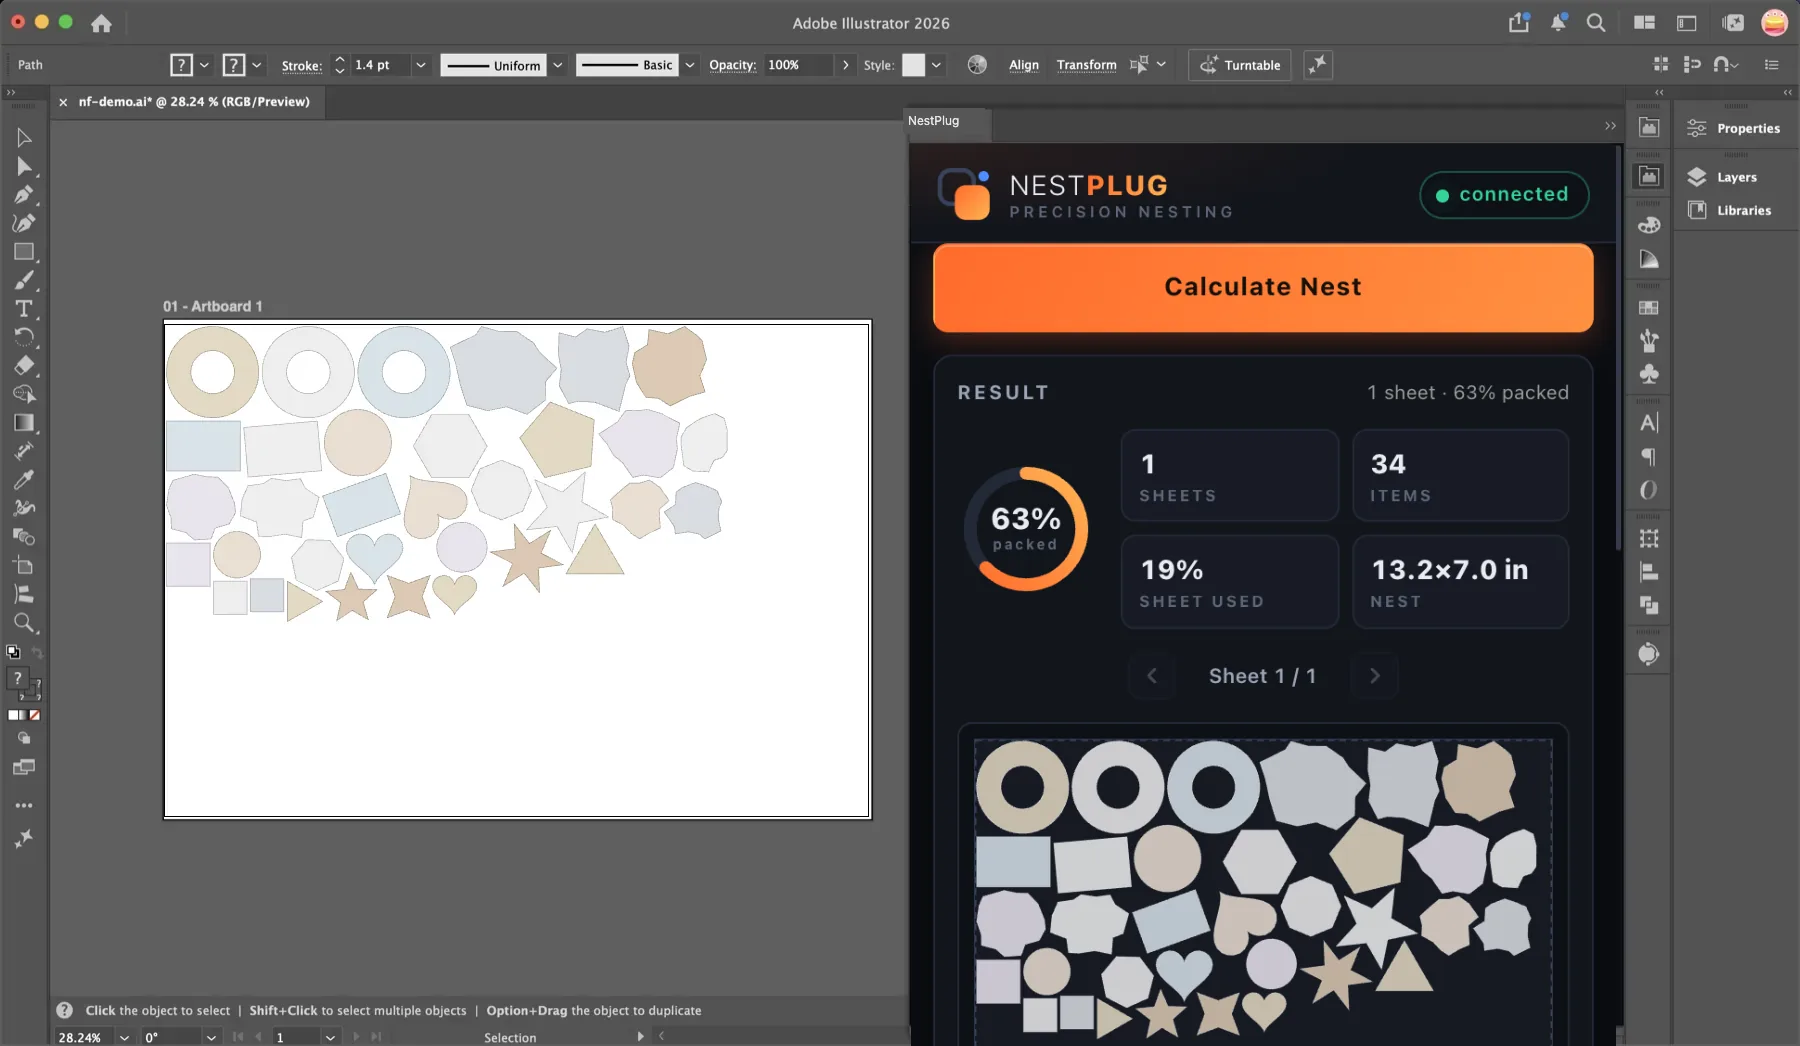
Task: Open the Align options link
Action: tap(1024, 65)
